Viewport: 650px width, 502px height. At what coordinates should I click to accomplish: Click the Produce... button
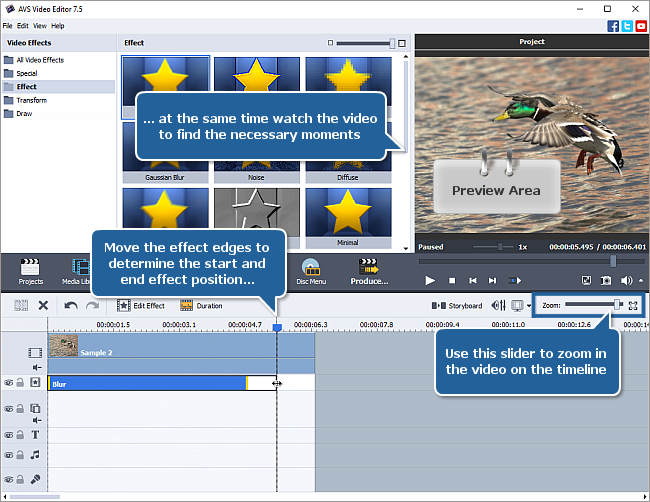pos(369,272)
